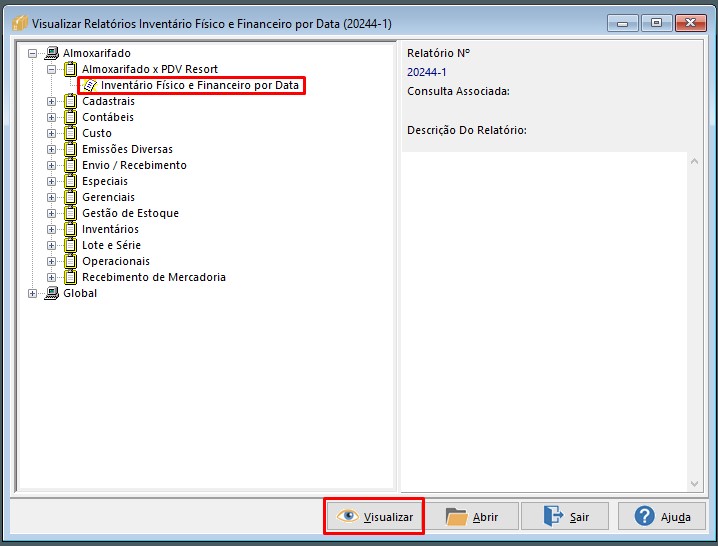This screenshot has height=546, width=718.
Task: Select the Especiais tree label
Action: click(x=105, y=181)
